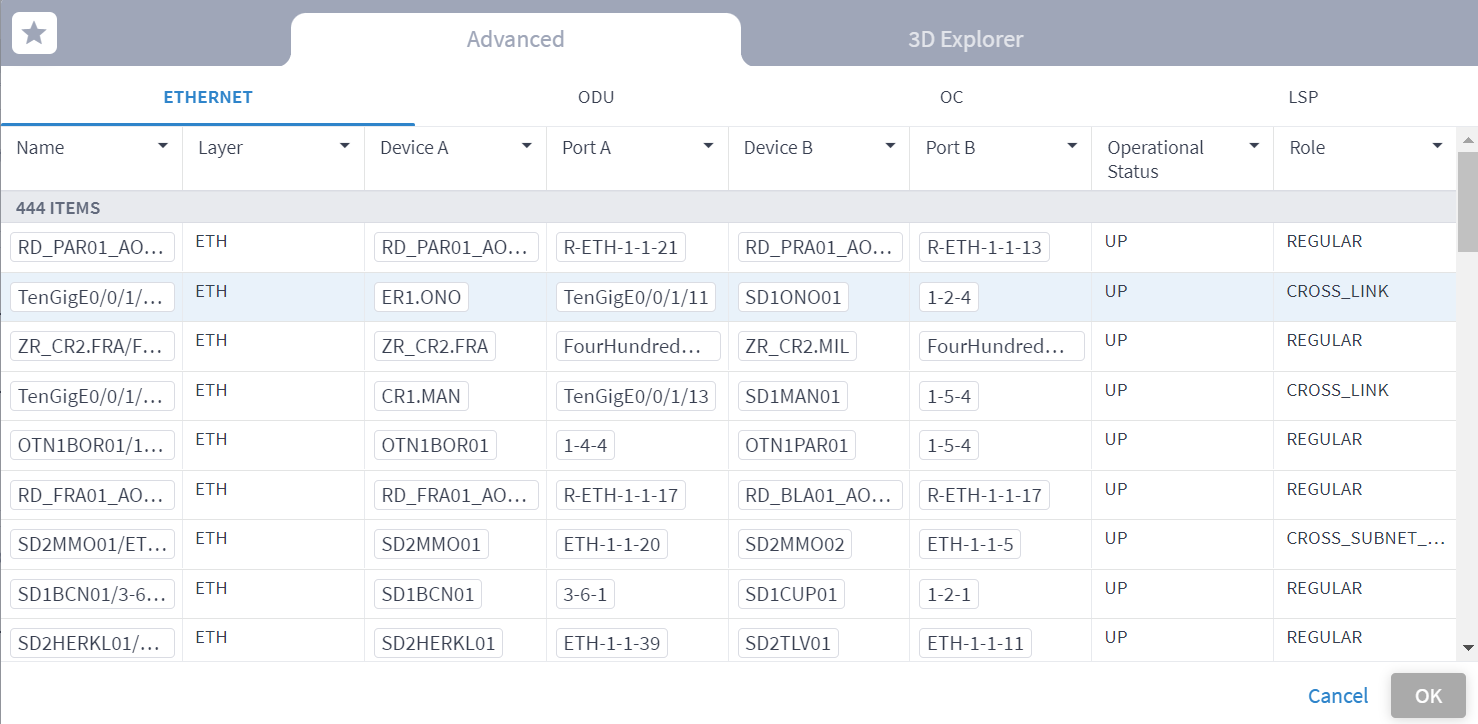Click the SD1BCN01/3-6 name cell
The image size is (1478, 724).
(x=92, y=594)
